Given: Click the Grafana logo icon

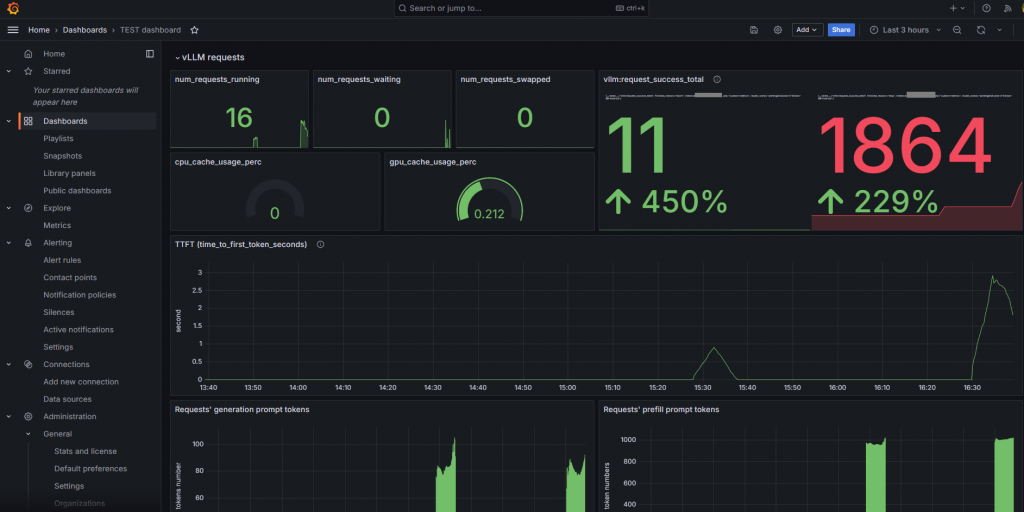Looking at the screenshot, I should [x=12, y=8].
